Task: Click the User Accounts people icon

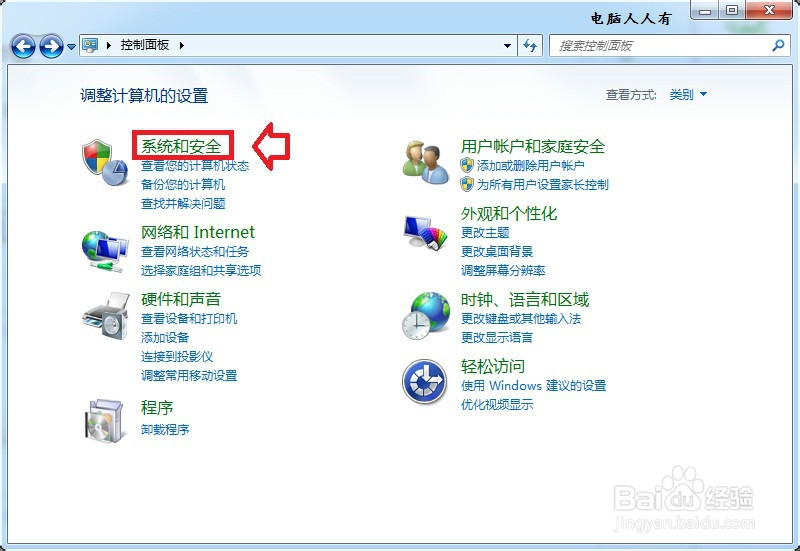Action: point(426,162)
